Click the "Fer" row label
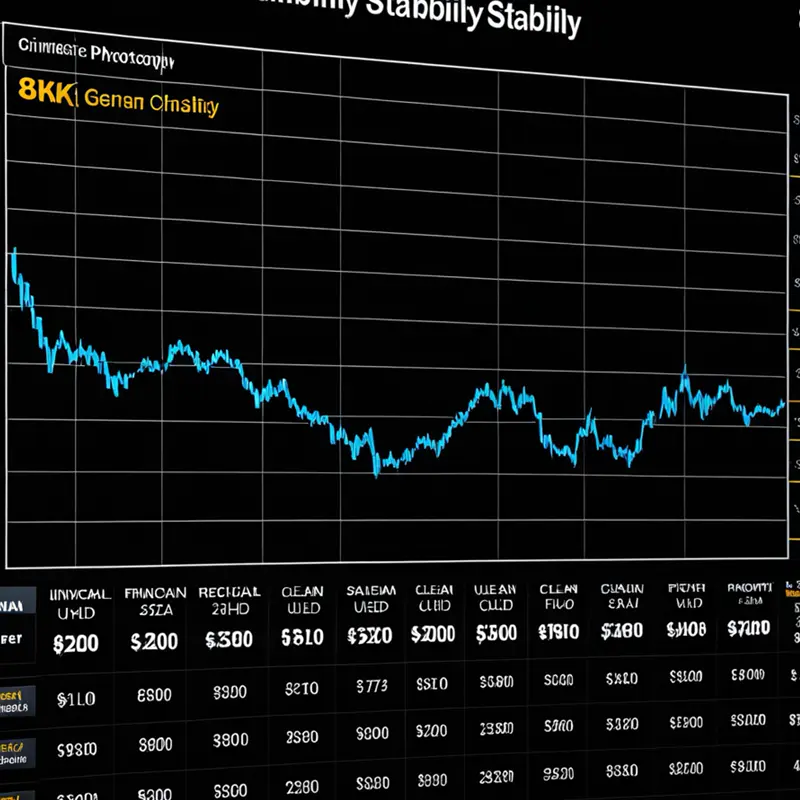 [12, 639]
